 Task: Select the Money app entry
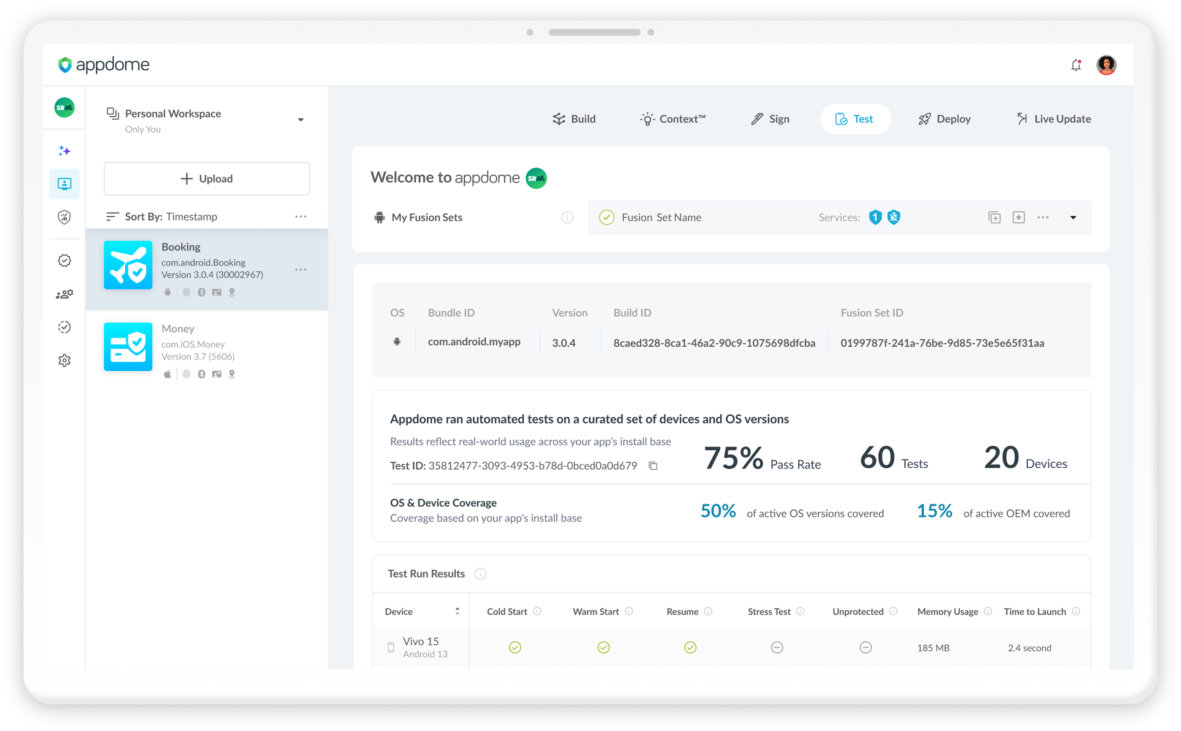[207, 351]
